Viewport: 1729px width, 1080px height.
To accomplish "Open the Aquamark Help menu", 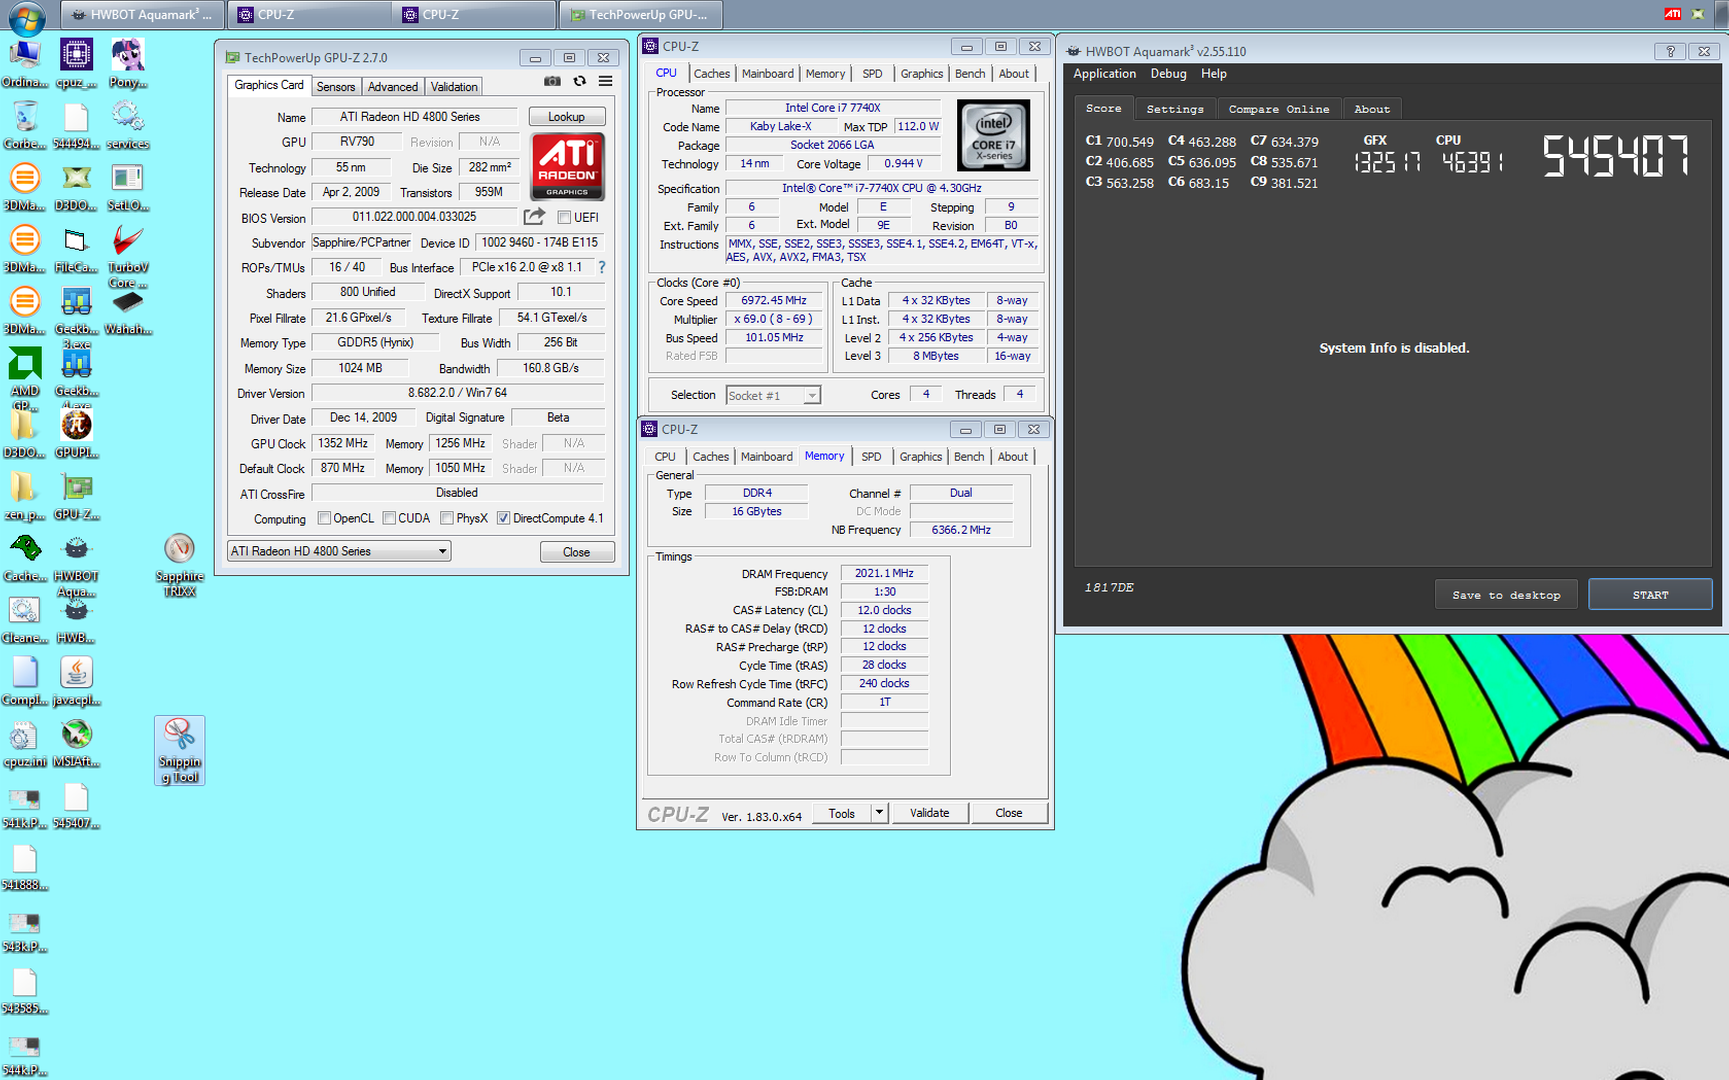I will (x=1213, y=74).
